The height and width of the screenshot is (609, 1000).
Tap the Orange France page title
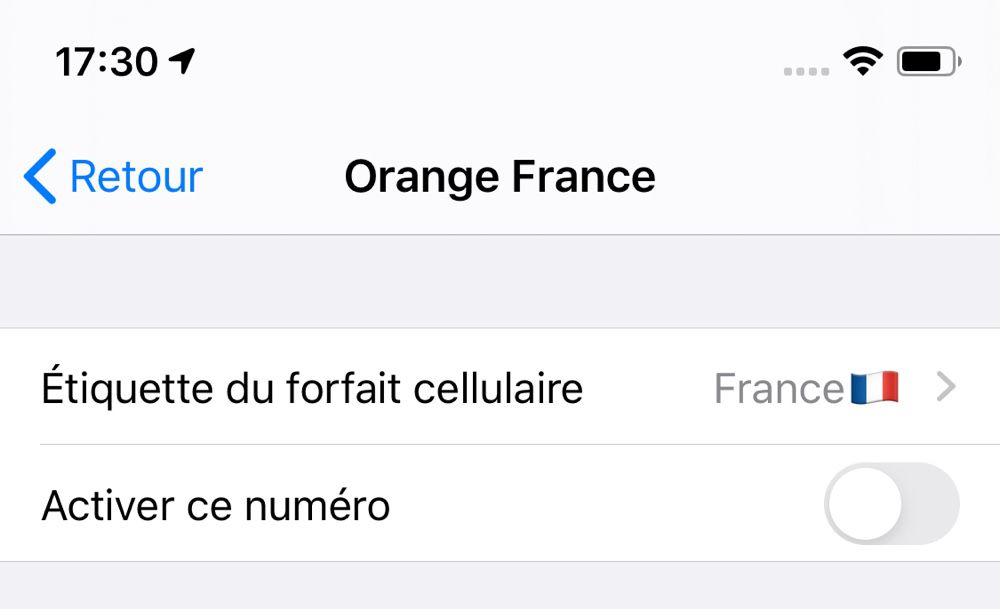[x=500, y=177]
